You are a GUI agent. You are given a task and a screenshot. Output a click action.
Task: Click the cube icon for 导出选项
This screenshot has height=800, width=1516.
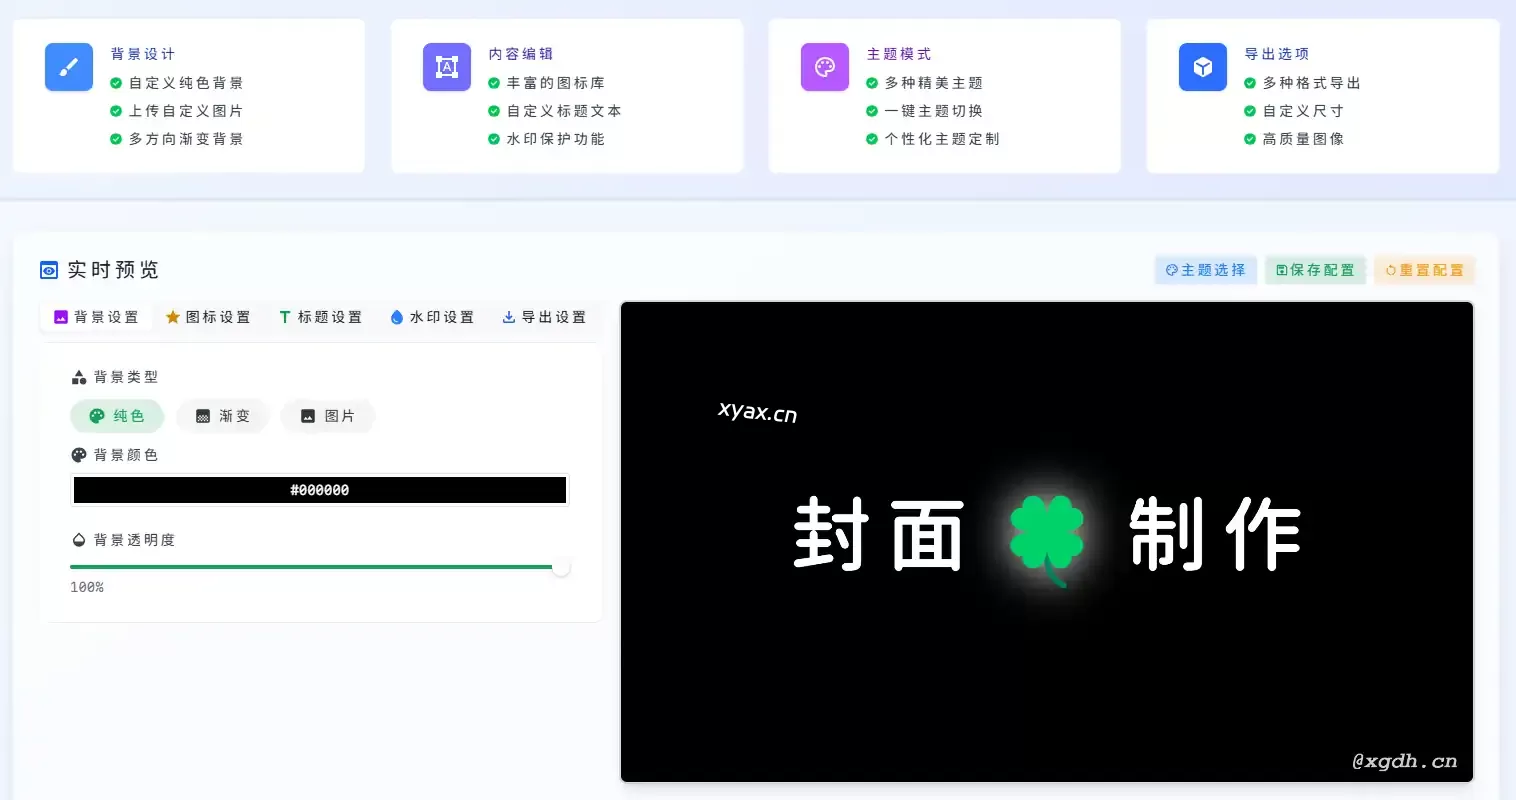1202,67
